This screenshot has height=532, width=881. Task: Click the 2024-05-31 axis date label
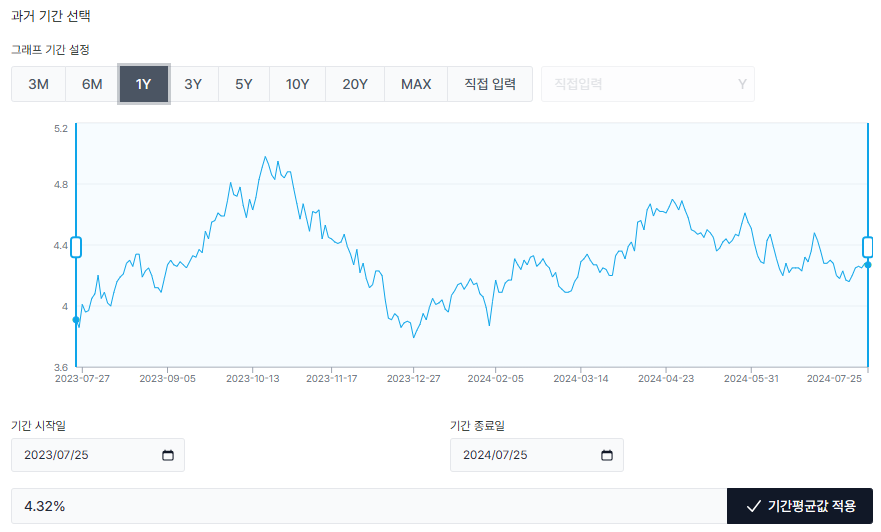point(751,379)
